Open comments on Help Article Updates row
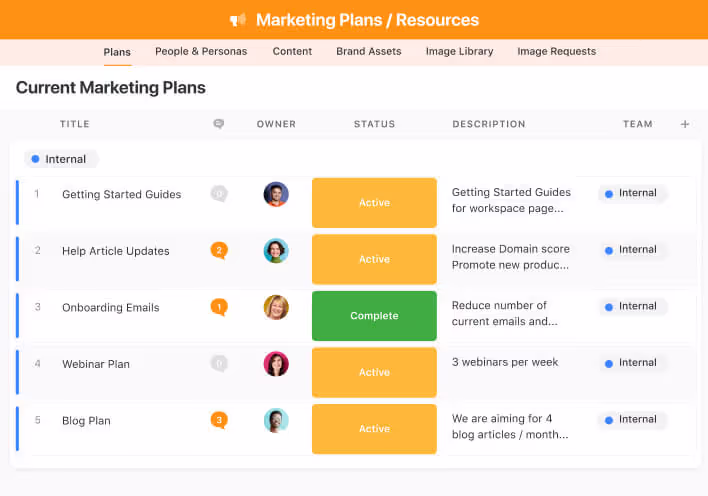This screenshot has width=708, height=496. click(218, 250)
